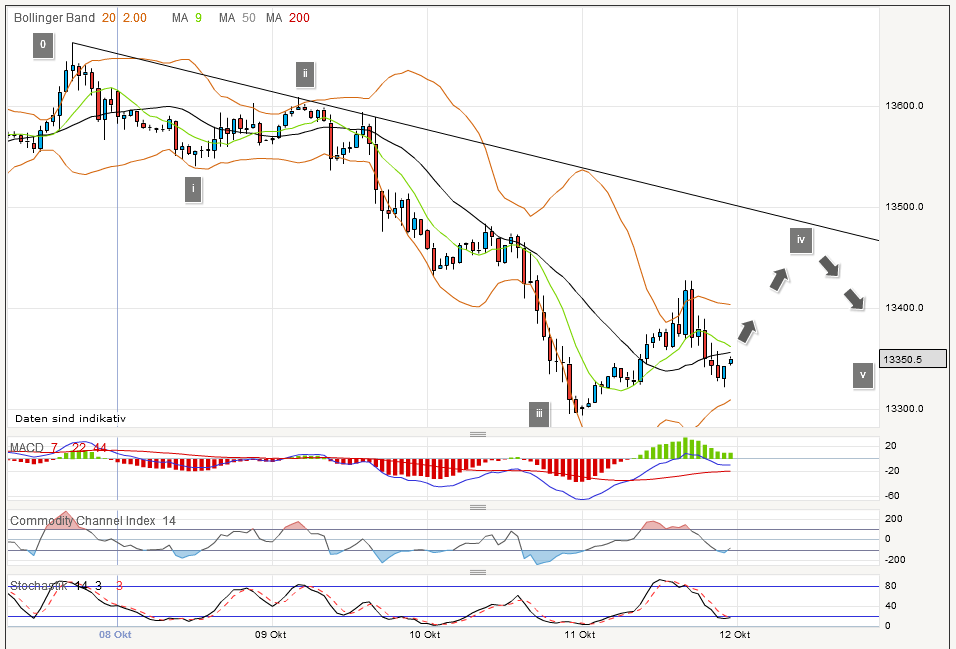Click the grey MA 50 indicator label
This screenshot has width=956, height=649.
point(237,18)
